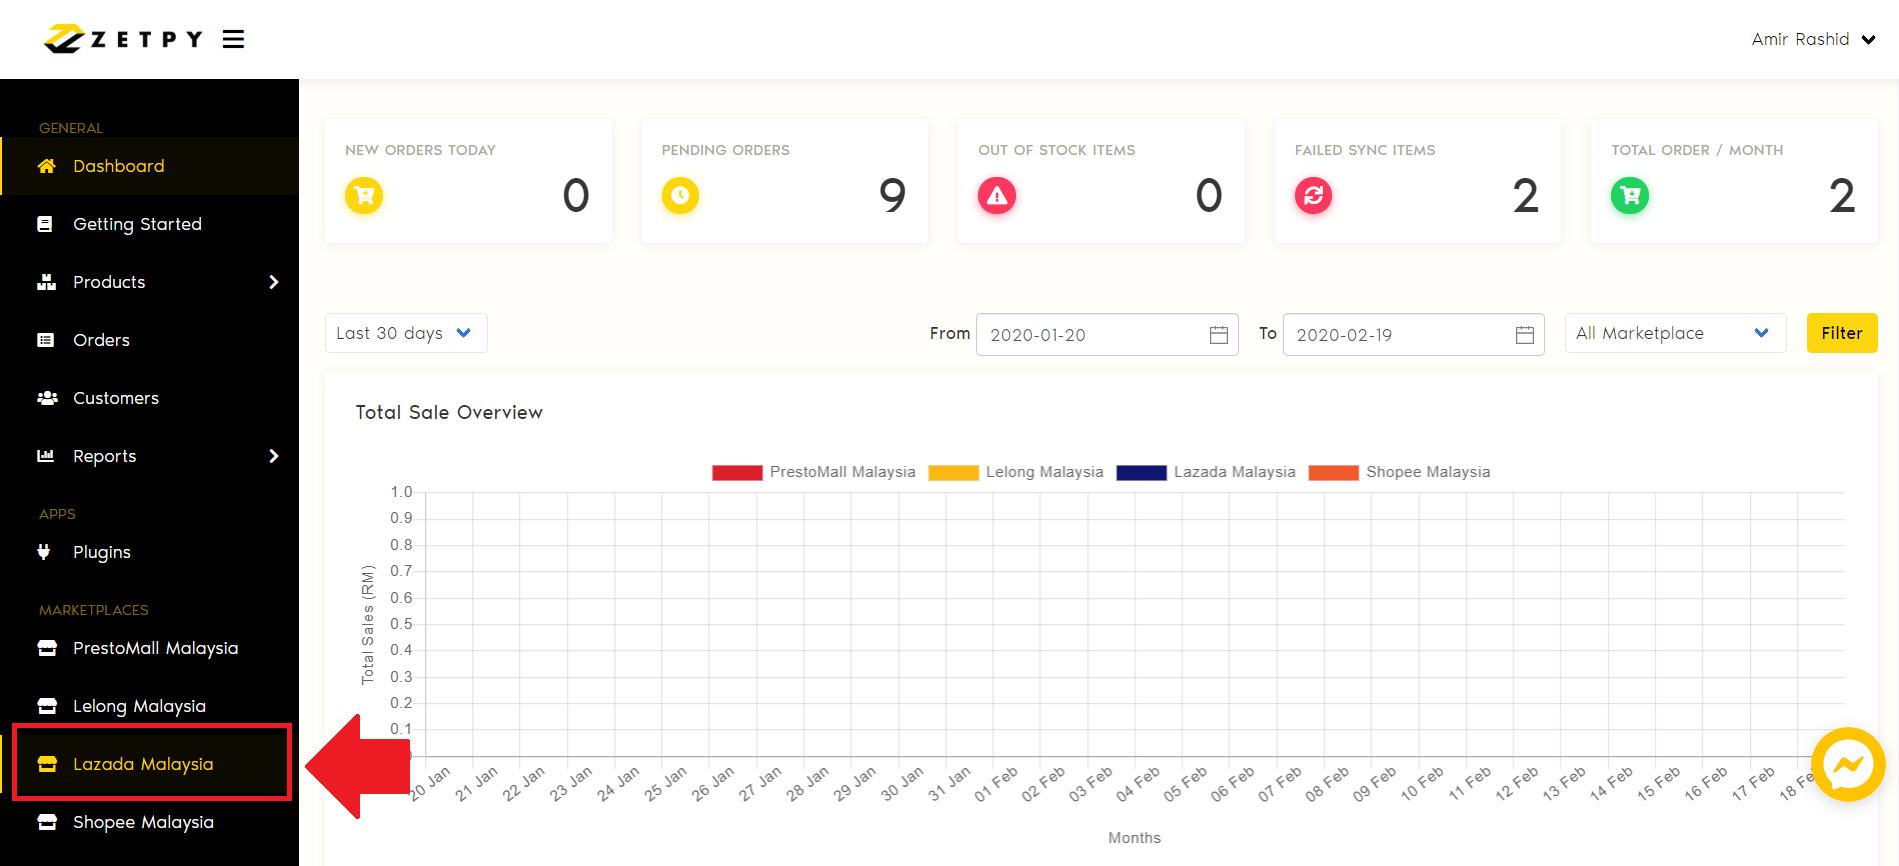Open the Plugins page
Screen dimensions: 1899x866
click(x=150, y=552)
